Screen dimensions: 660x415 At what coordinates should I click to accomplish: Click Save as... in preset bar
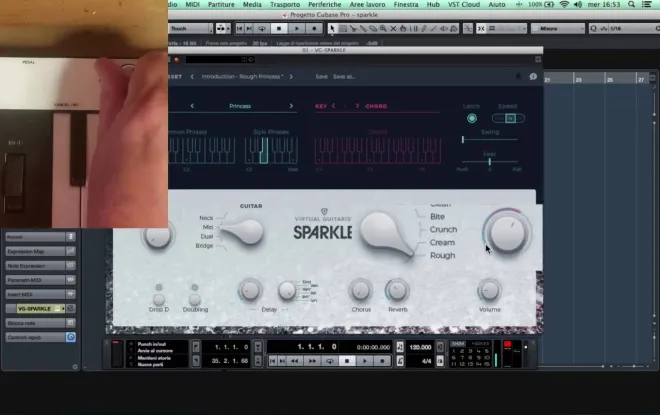click(x=345, y=76)
